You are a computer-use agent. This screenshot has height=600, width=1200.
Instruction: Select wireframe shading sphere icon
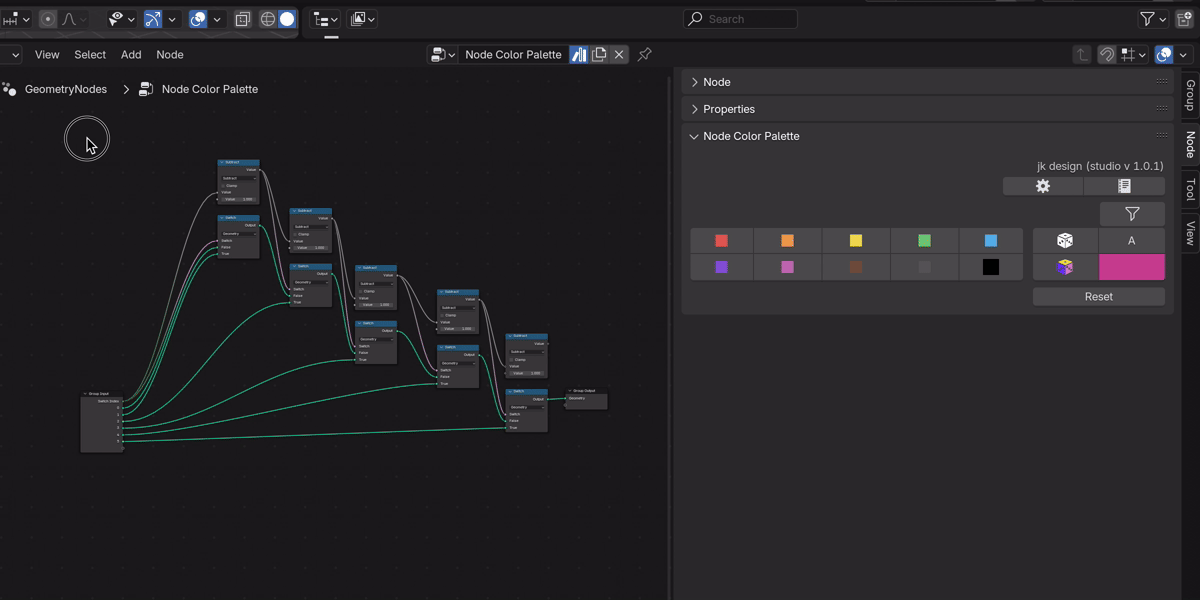(267, 19)
